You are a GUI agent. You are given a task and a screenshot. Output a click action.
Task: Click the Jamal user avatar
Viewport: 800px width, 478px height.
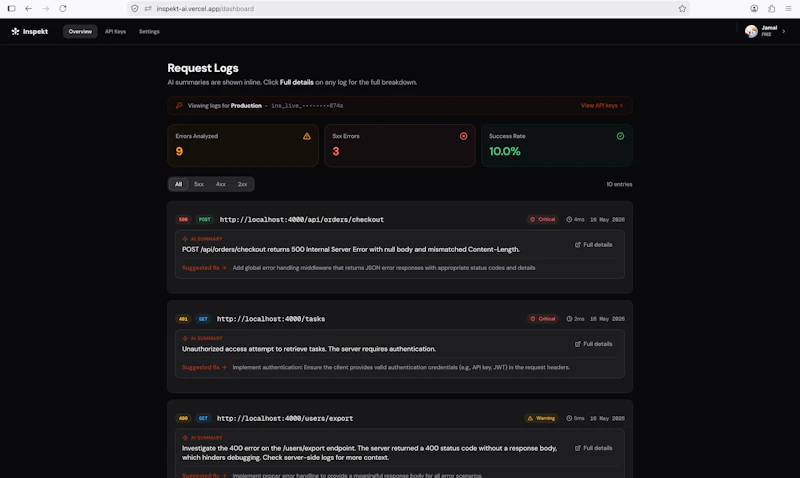[x=751, y=31]
